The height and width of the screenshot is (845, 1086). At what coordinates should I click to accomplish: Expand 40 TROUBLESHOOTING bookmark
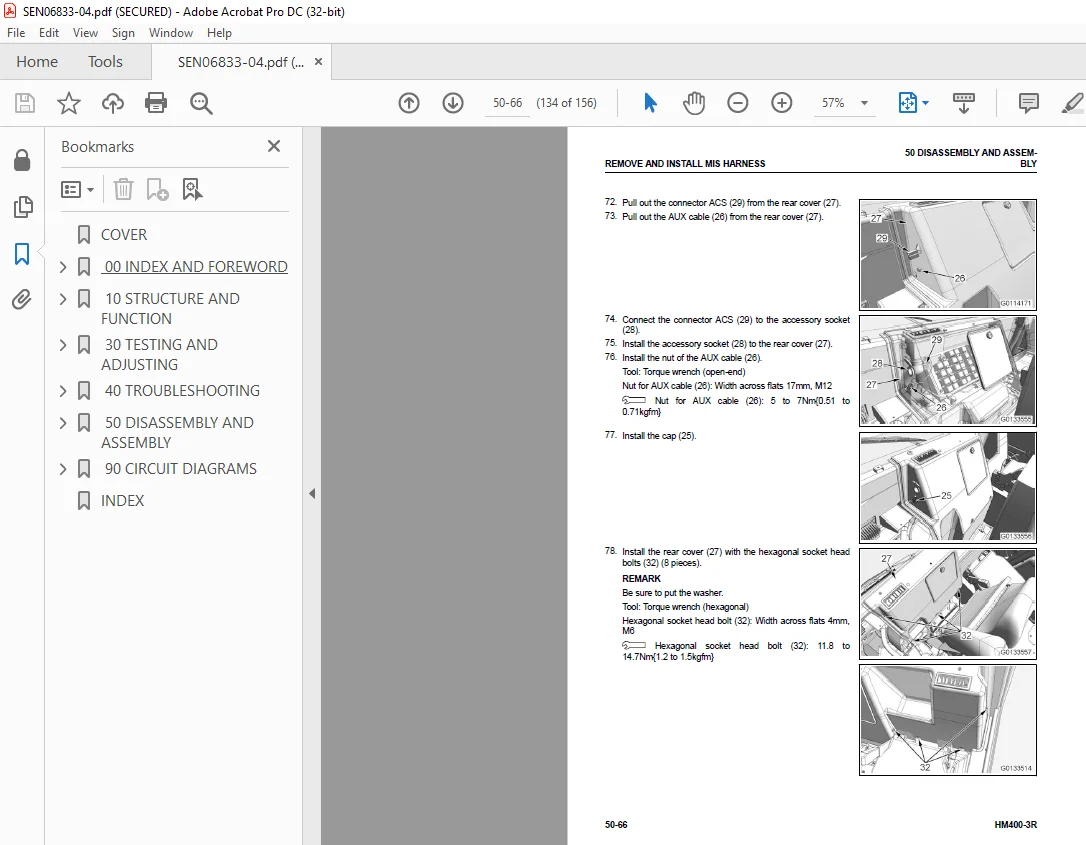[63, 391]
